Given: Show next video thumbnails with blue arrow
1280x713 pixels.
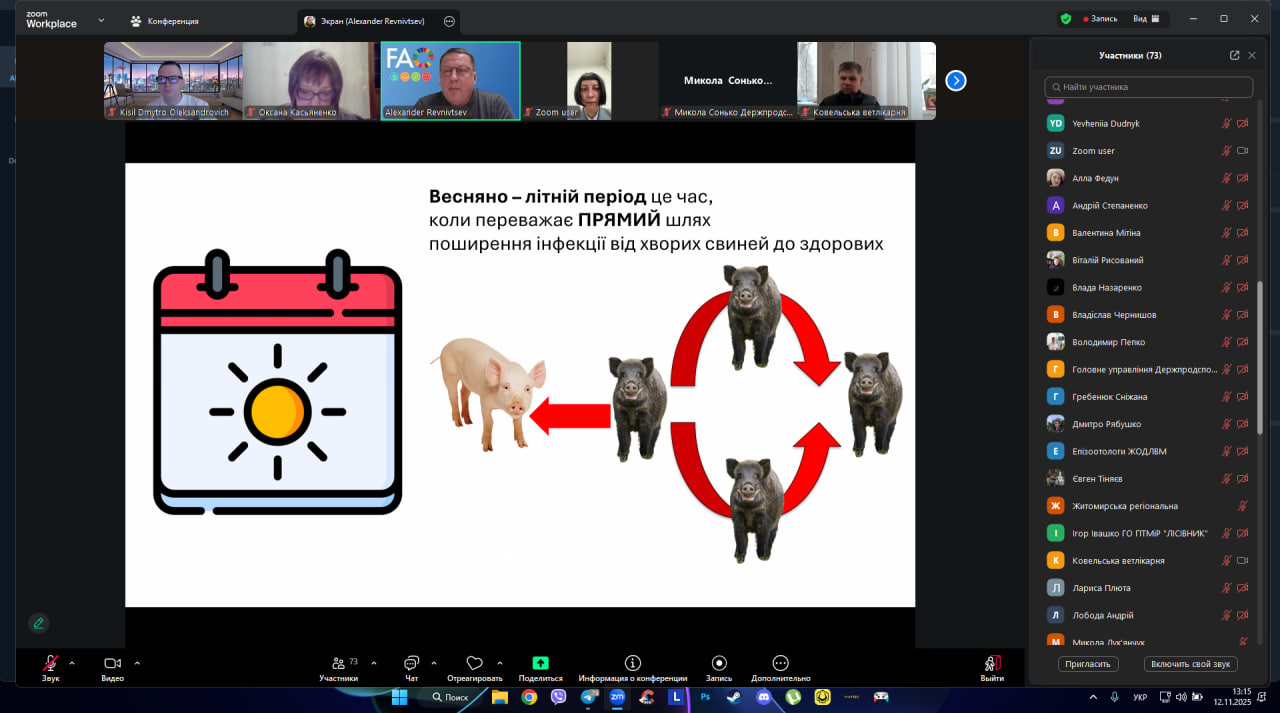Looking at the screenshot, I should tap(956, 81).
